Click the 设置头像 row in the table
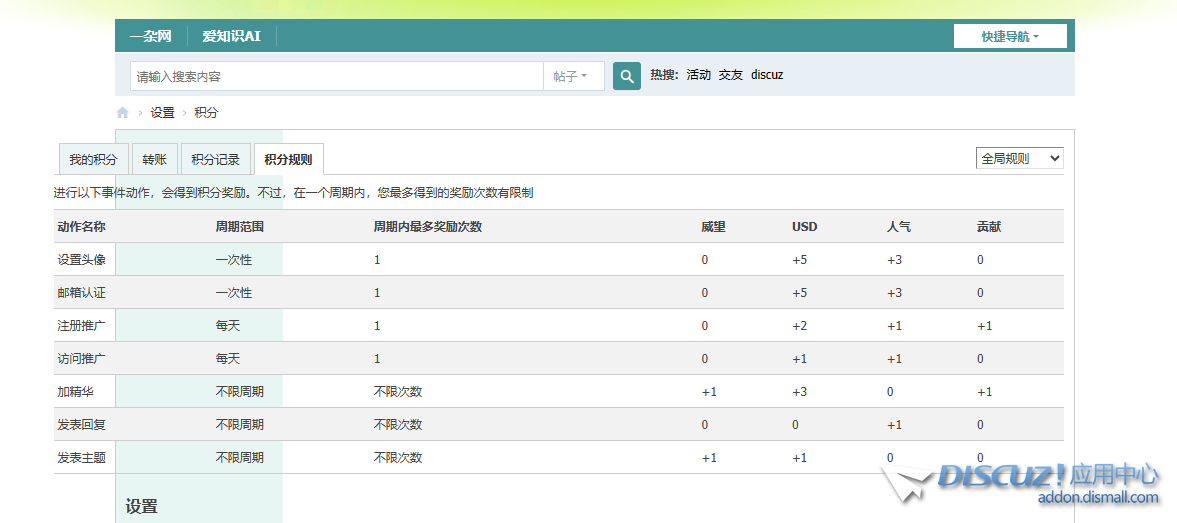The height and width of the screenshot is (523, 1177). pyautogui.click(x=82, y=260)
